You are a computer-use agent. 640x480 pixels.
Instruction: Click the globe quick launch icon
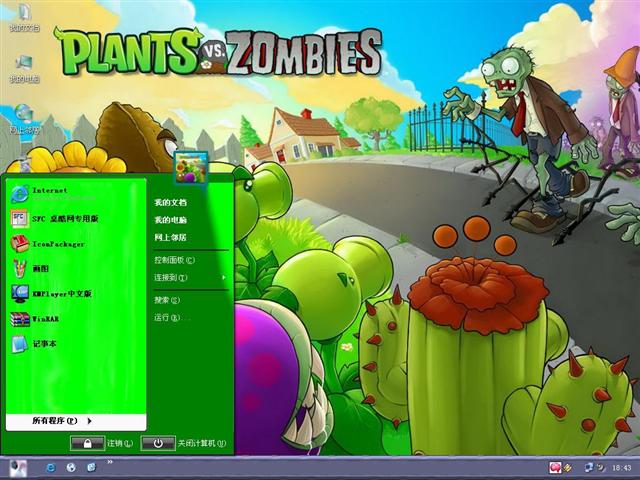click(71, 468)
